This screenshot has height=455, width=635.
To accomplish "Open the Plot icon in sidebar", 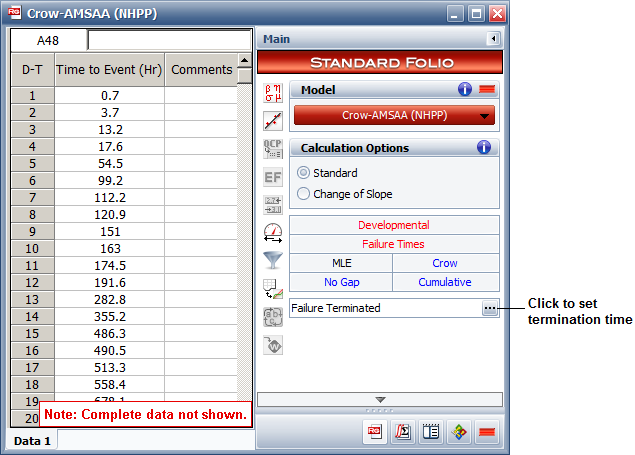I will click(x=272, y=121).
